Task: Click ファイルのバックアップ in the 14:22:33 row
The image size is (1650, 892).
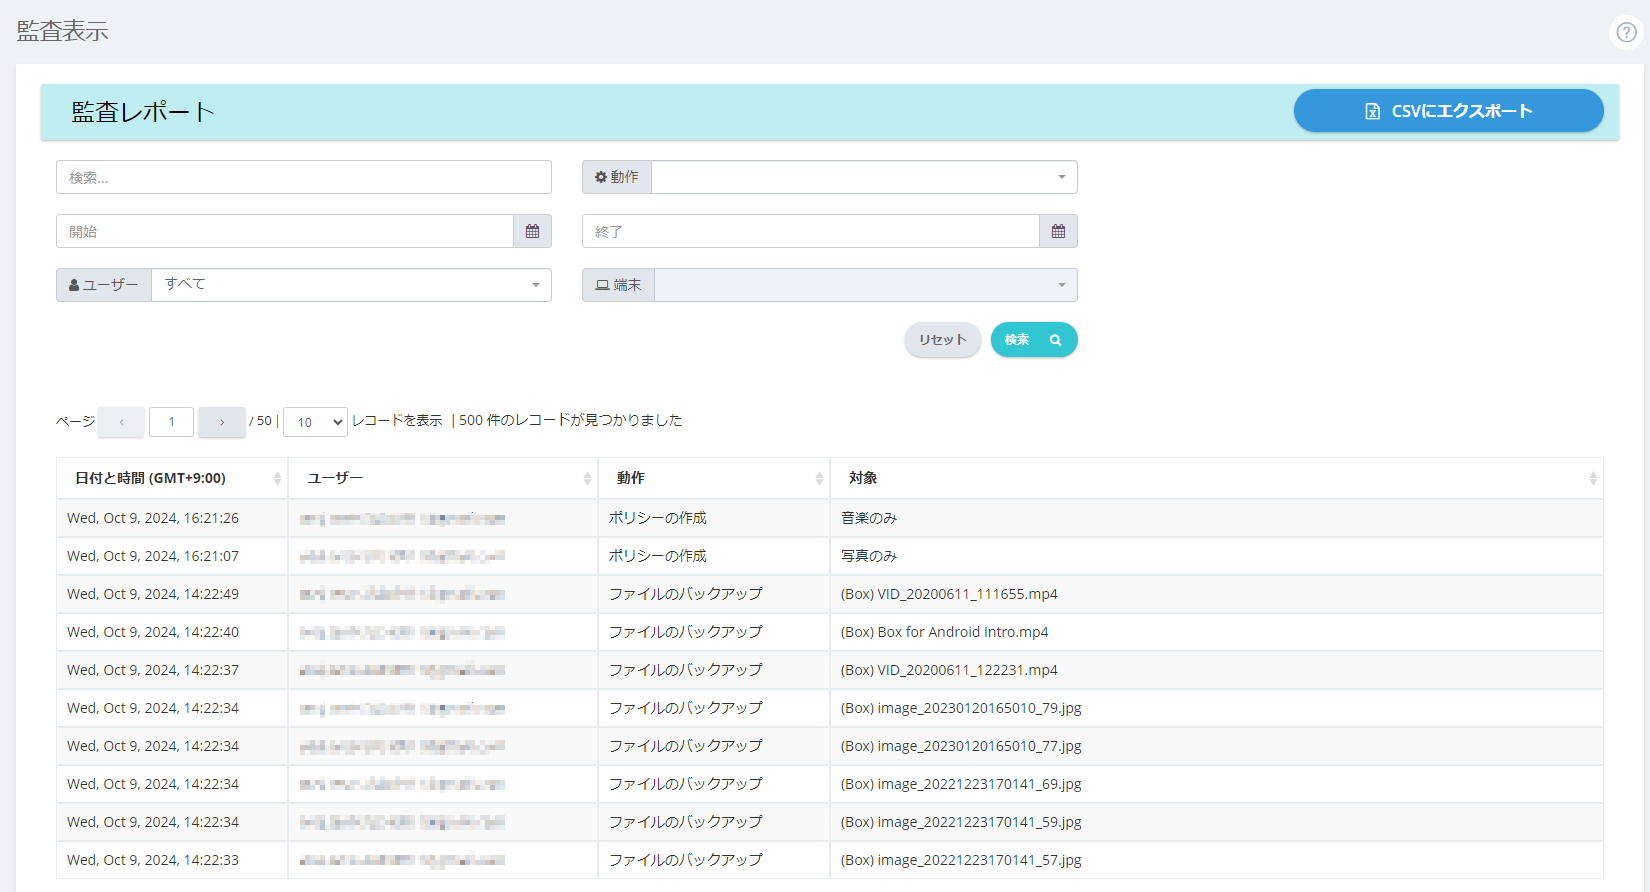Action: [686, 860]
